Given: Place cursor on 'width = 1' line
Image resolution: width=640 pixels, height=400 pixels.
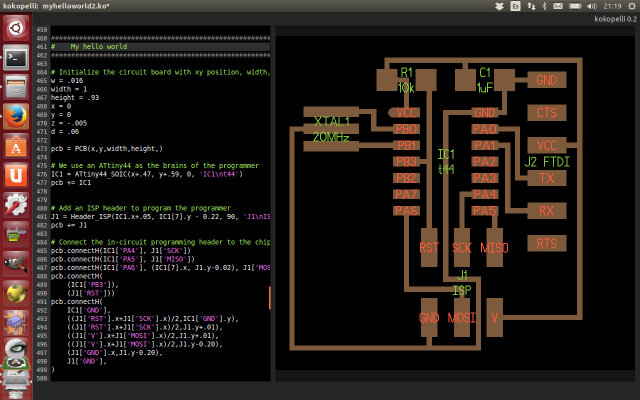Looking at the screenshot, I should tap(69, 89).
